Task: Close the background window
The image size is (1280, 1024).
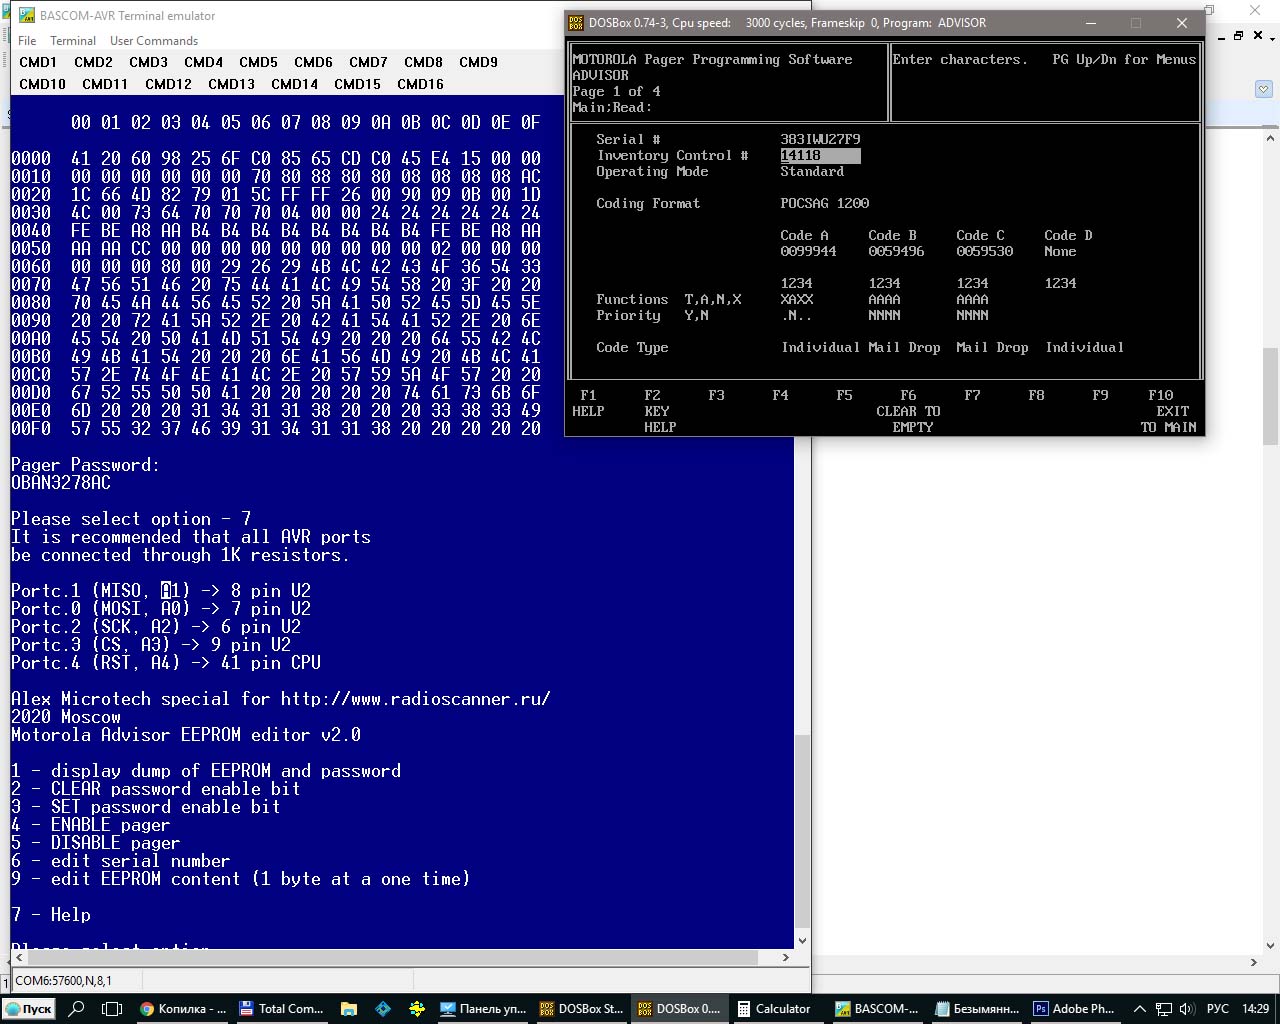Action: click(1255, 10)
